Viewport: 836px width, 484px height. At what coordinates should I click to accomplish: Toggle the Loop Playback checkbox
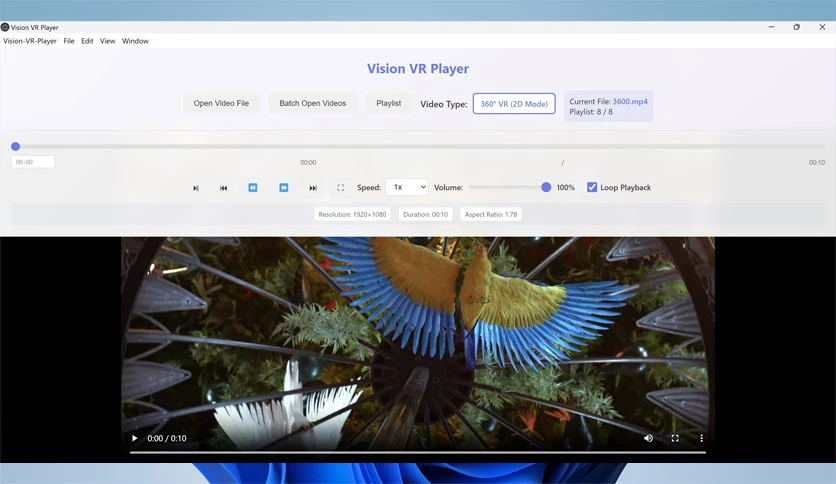592,187
